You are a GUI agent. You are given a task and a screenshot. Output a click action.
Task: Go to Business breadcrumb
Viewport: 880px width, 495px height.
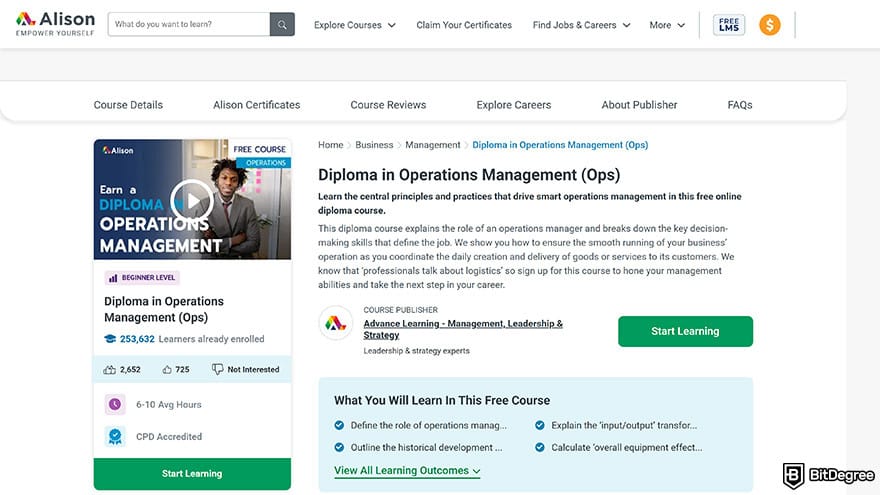pos(374,145)
